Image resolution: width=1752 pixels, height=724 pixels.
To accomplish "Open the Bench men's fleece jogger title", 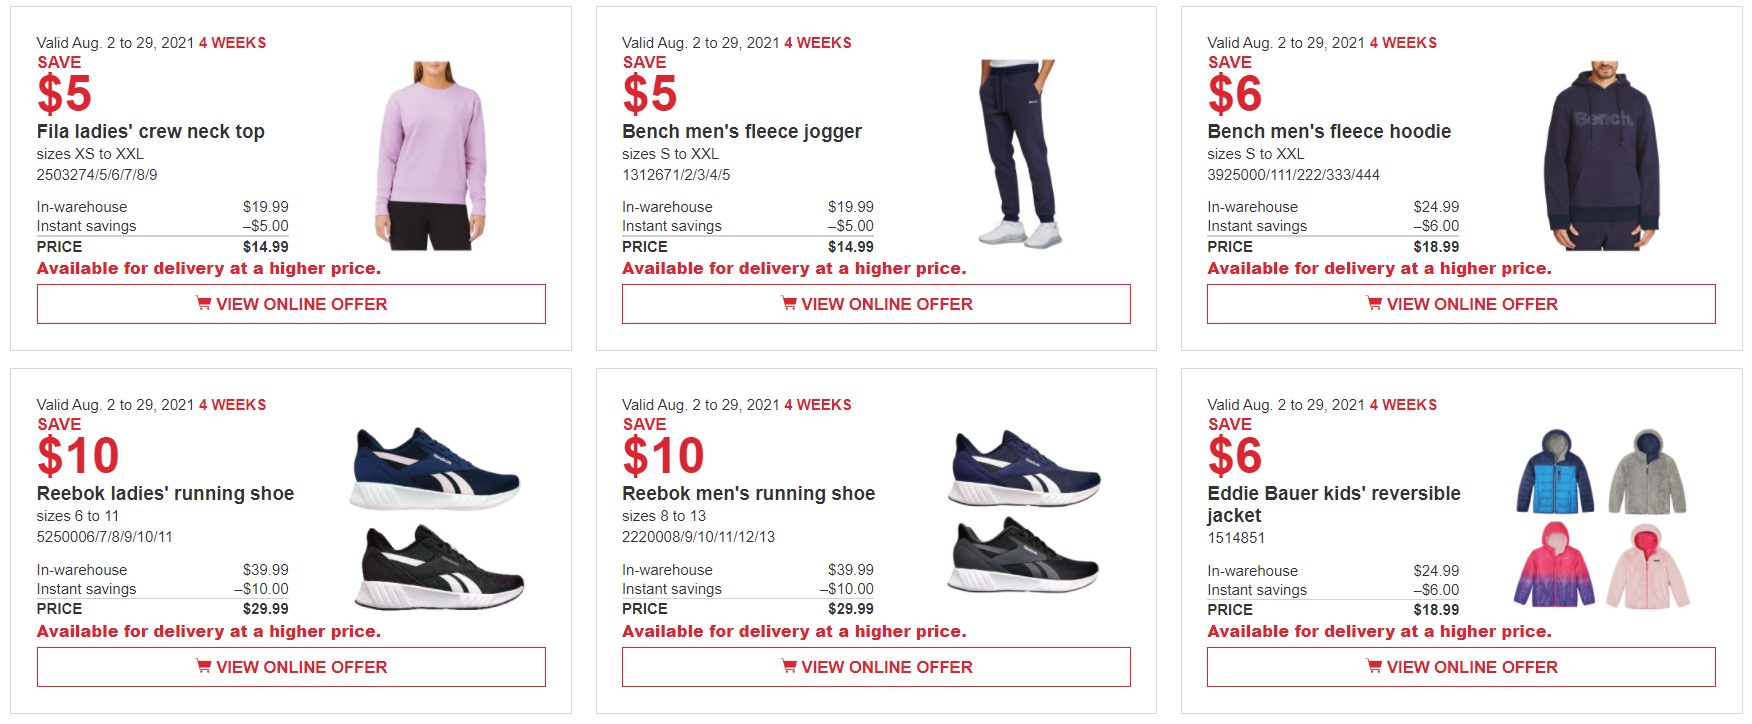I will point(742,132).
